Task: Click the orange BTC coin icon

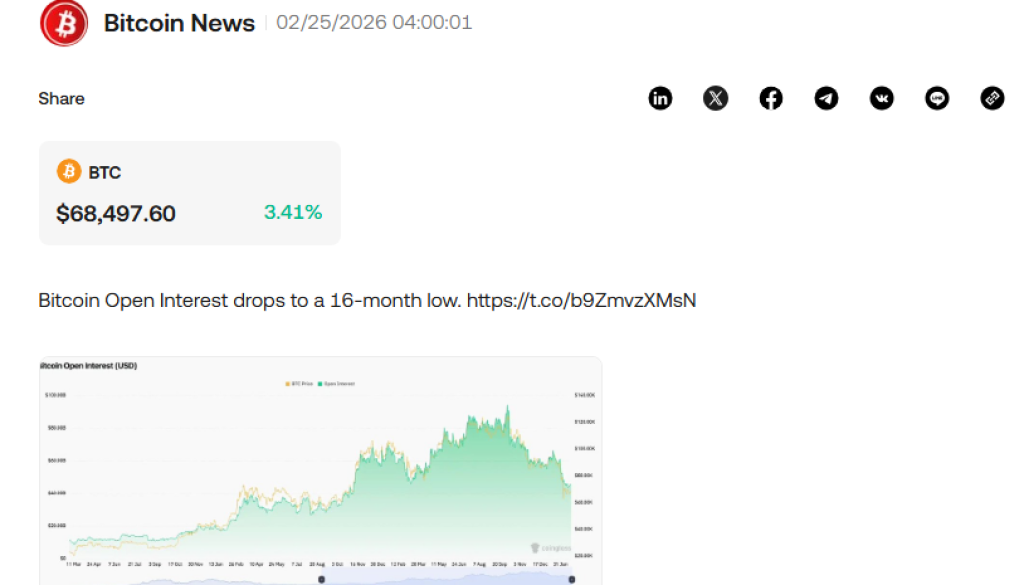Action: click(x=68, y=171)
